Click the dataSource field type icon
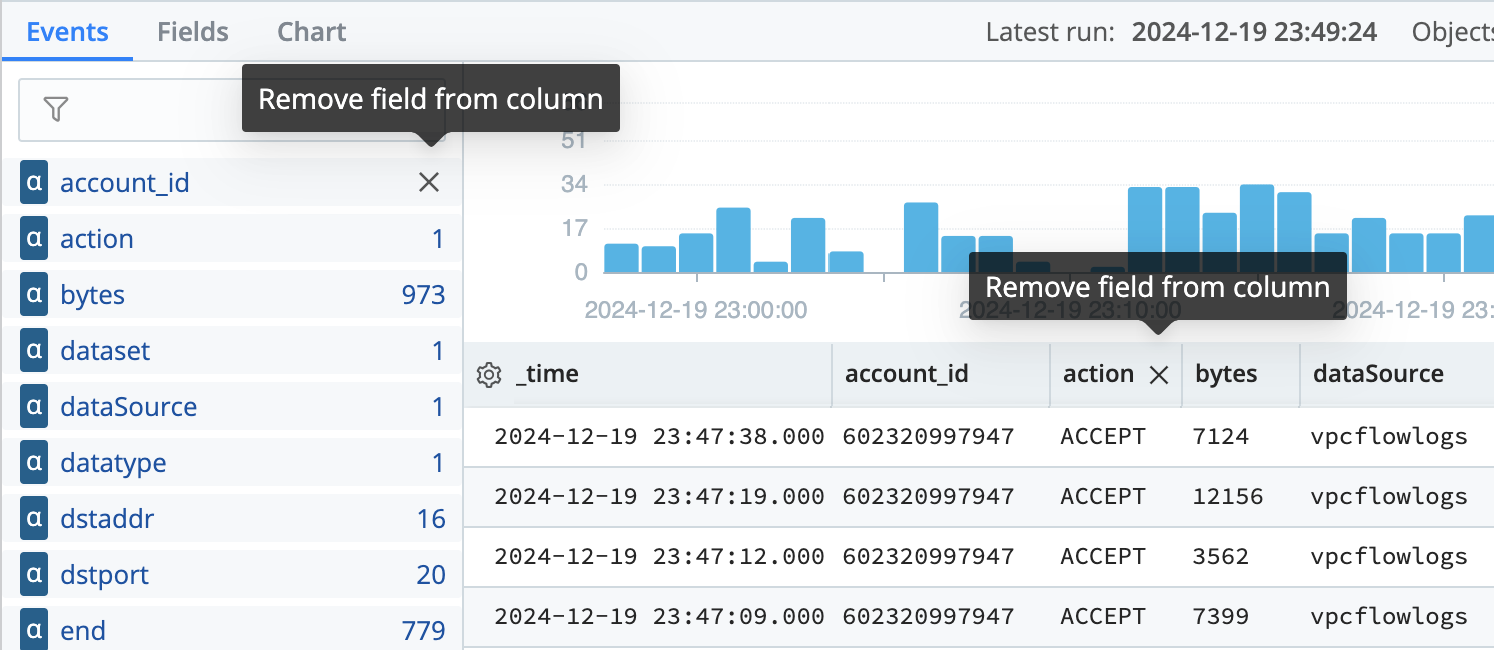Screen dimensions: 1494x650 pyautogui.click(x=34, y=407)
